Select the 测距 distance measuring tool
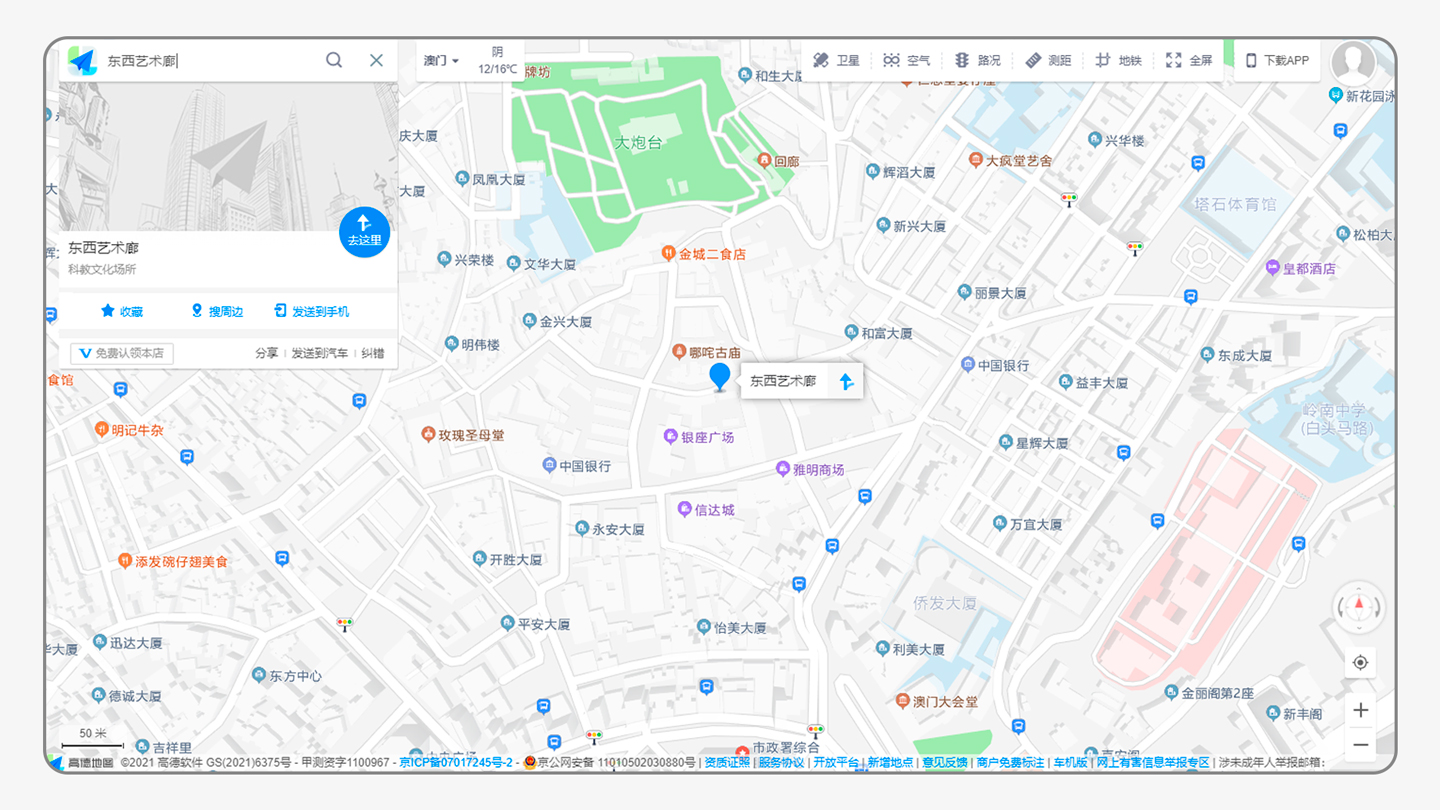 pos(1048,60)
